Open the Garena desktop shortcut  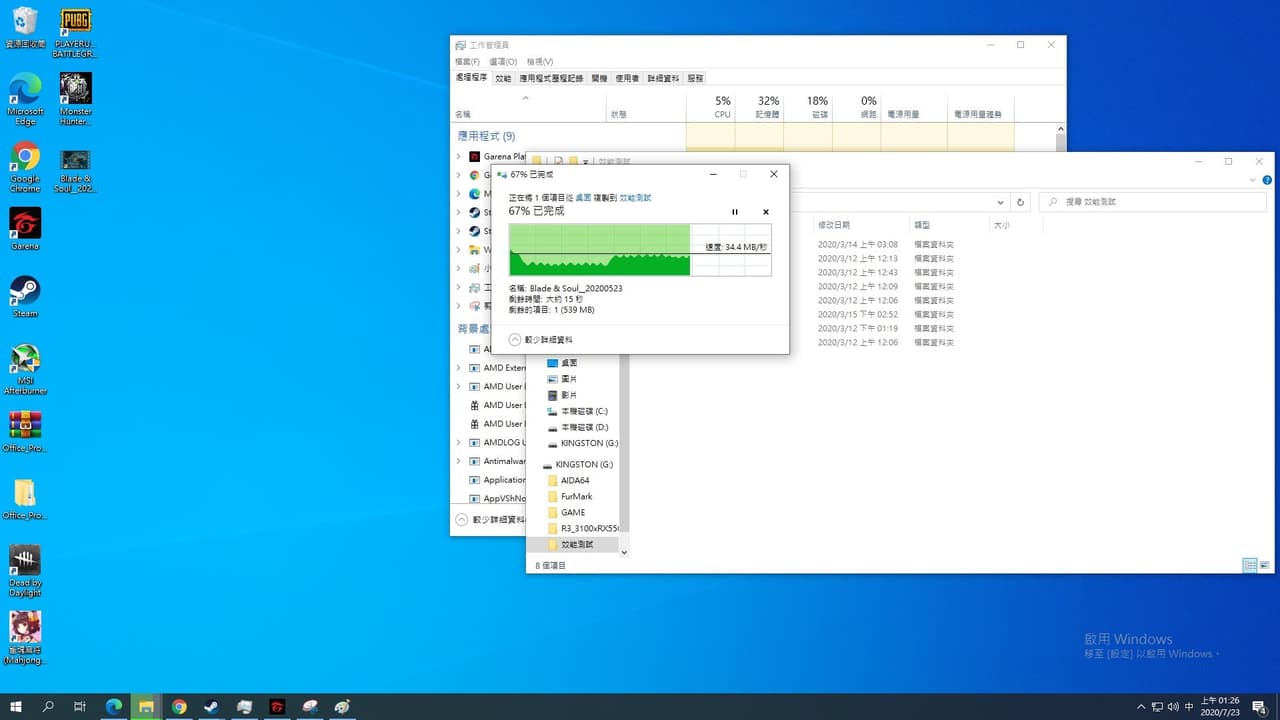tap(25, 229)
